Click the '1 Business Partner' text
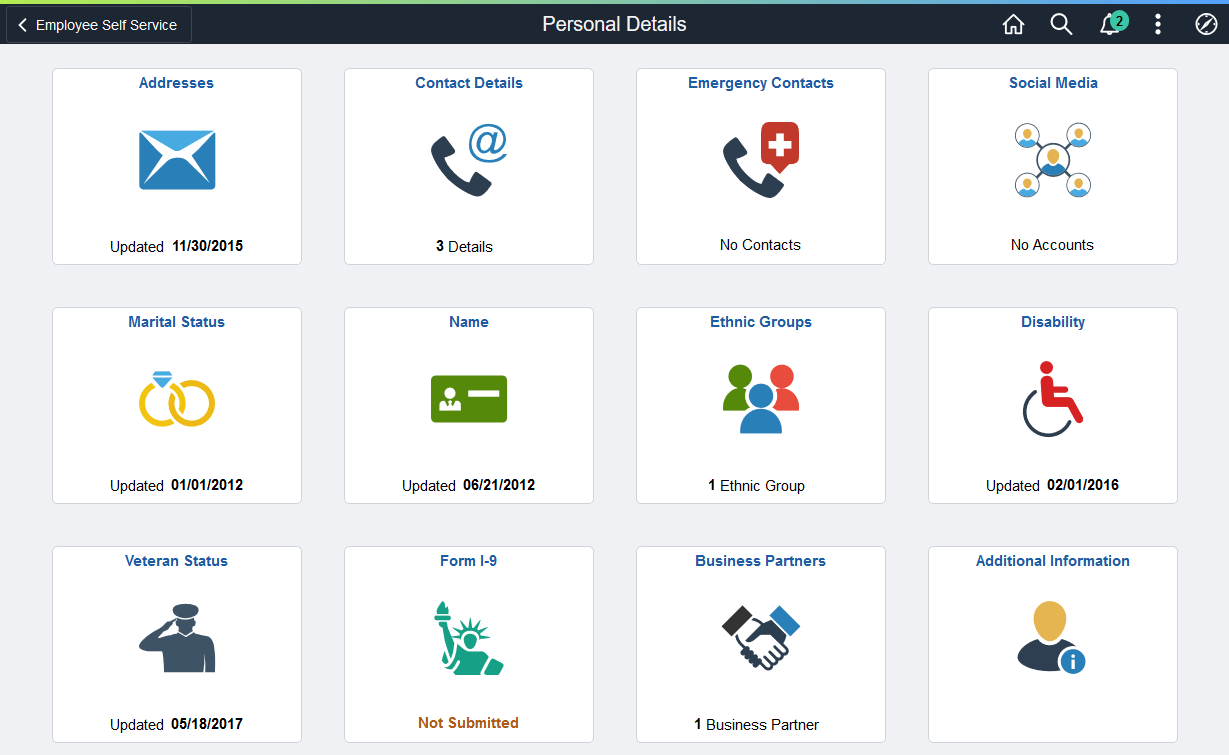 757,724
